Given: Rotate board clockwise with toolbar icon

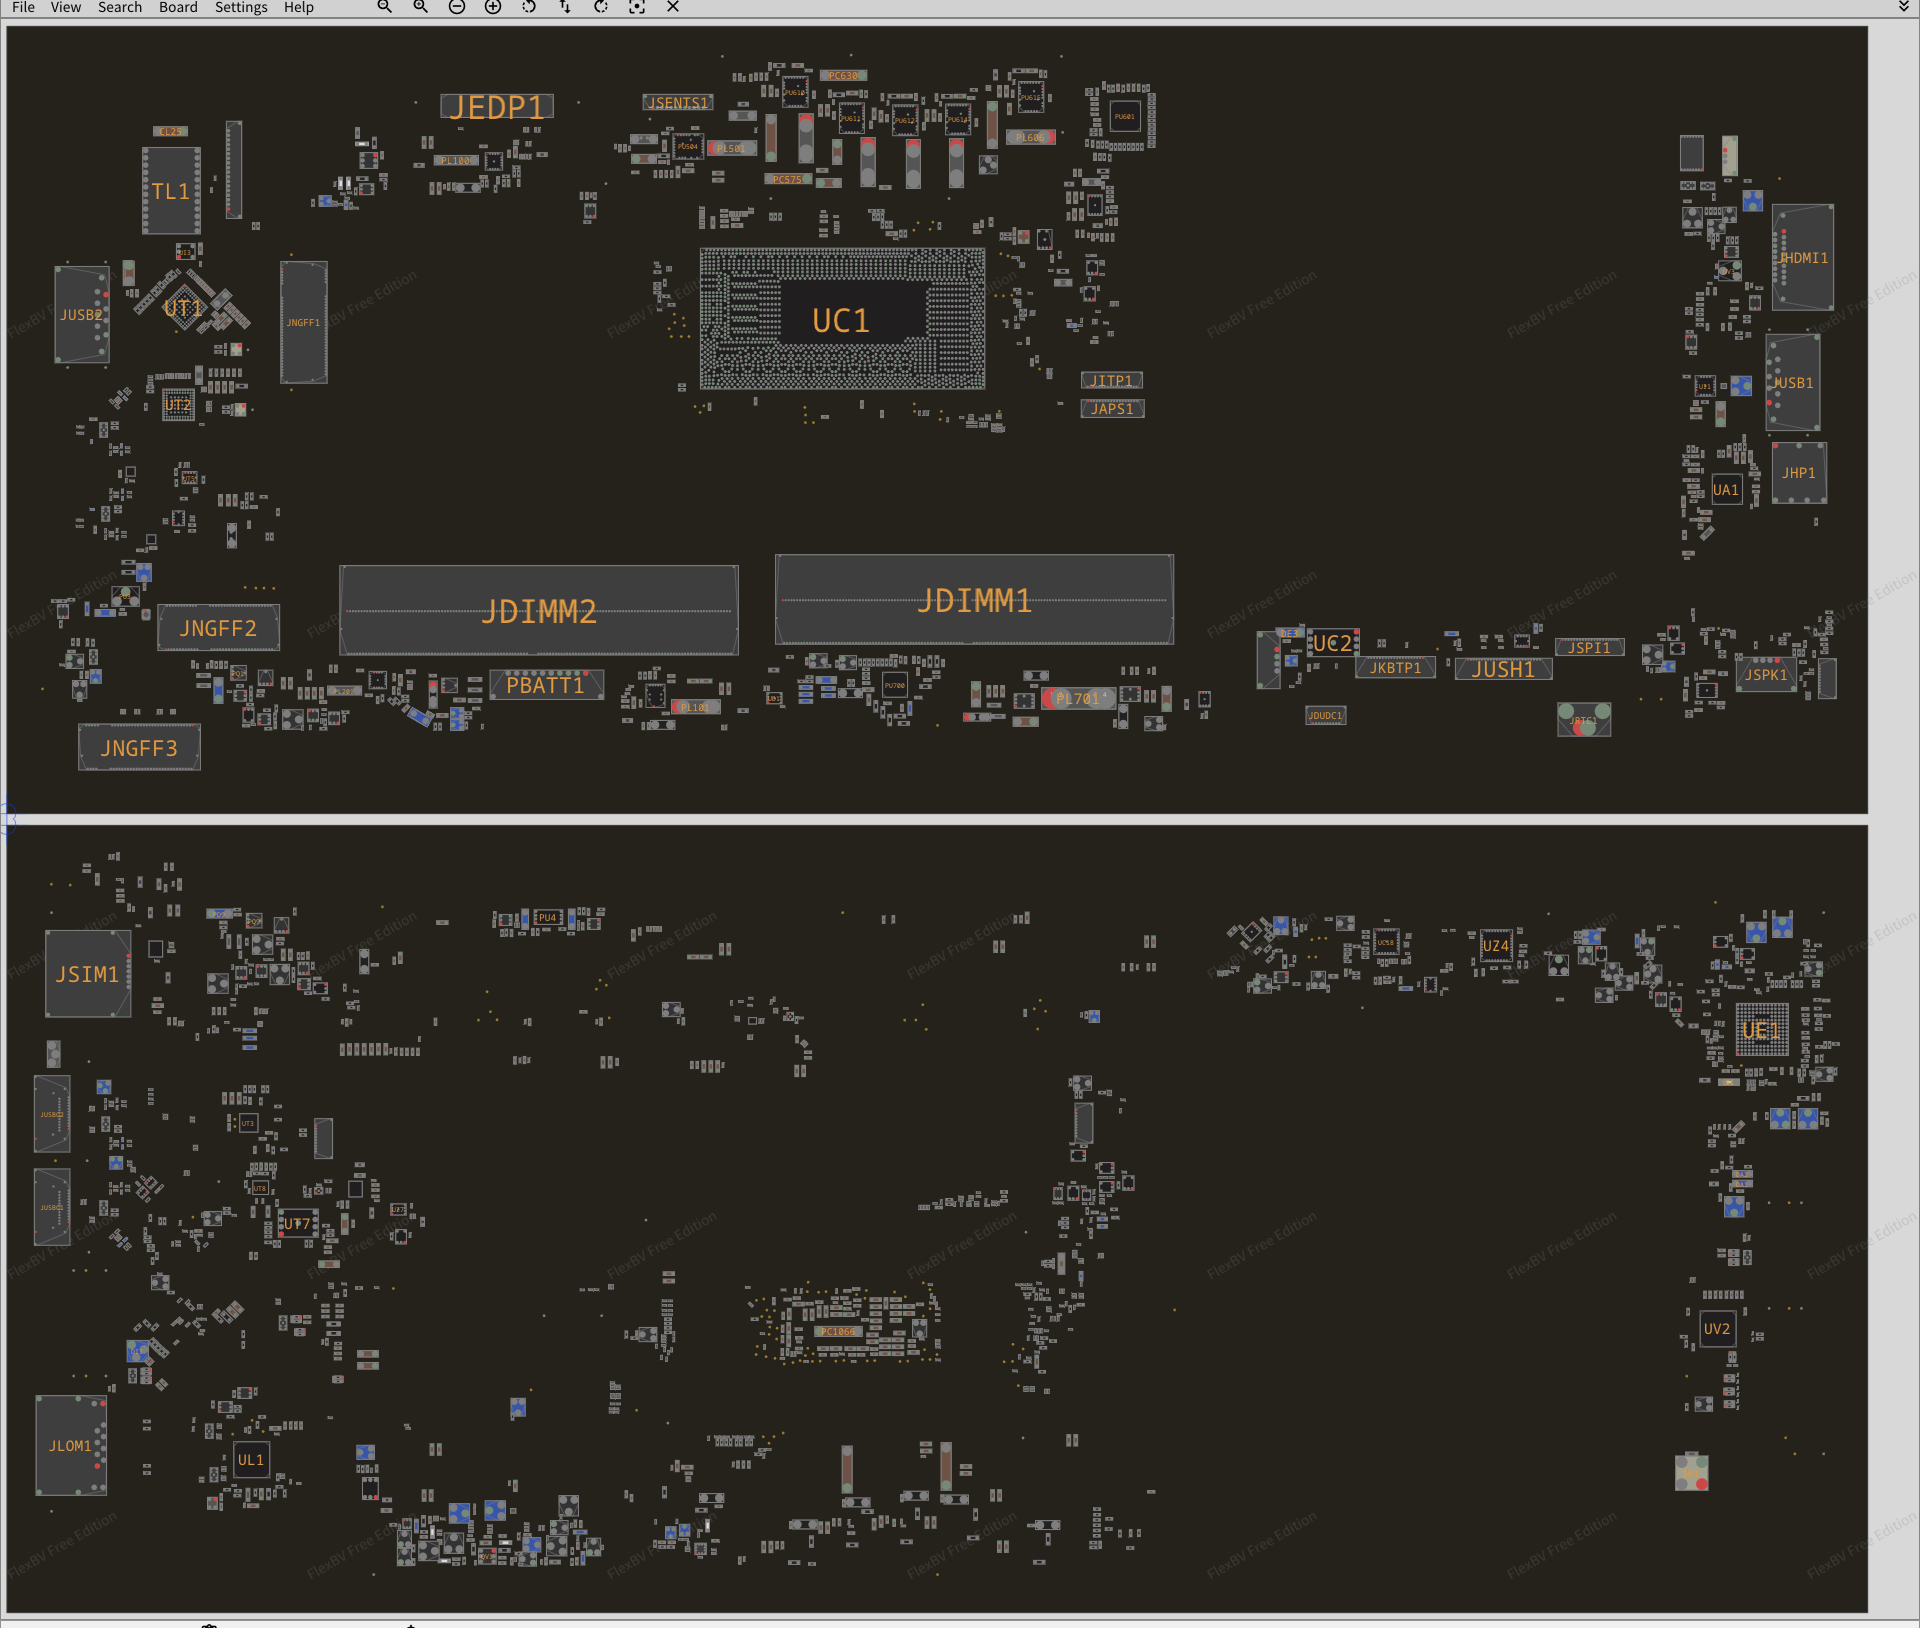Looking at the screenshot, I should (601, 7).
